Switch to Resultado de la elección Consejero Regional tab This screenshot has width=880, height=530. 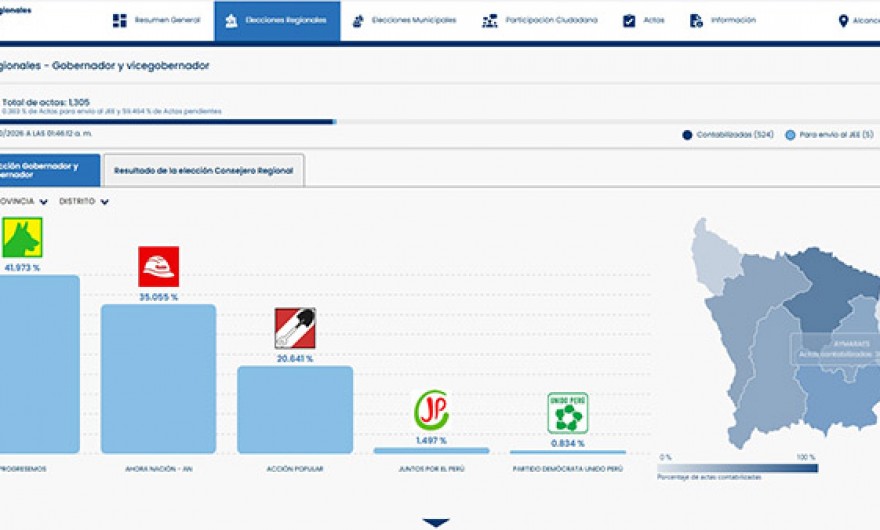coord(204,170)
